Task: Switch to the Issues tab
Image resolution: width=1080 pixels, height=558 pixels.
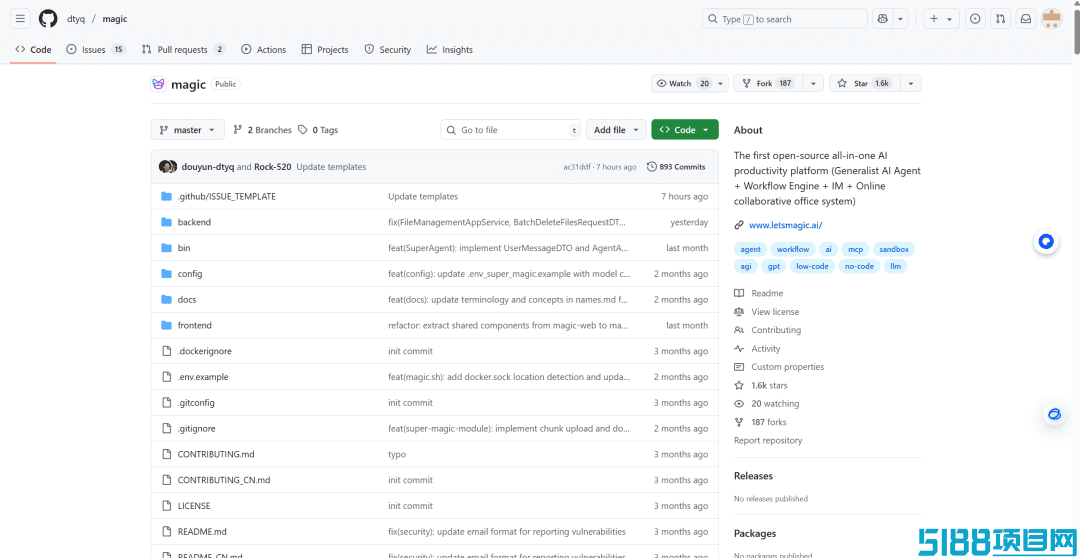Action: 96,50
